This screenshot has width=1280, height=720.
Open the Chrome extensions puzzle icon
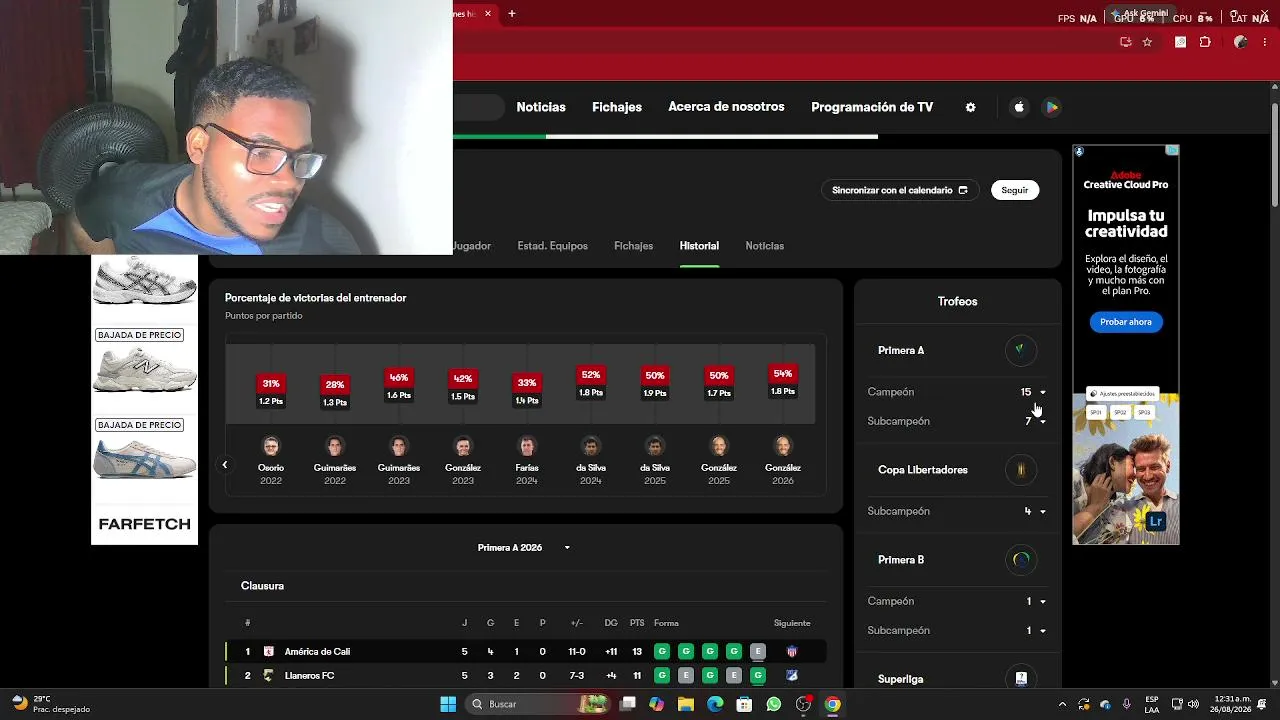pyautogui.click(x=1205, y=42)
